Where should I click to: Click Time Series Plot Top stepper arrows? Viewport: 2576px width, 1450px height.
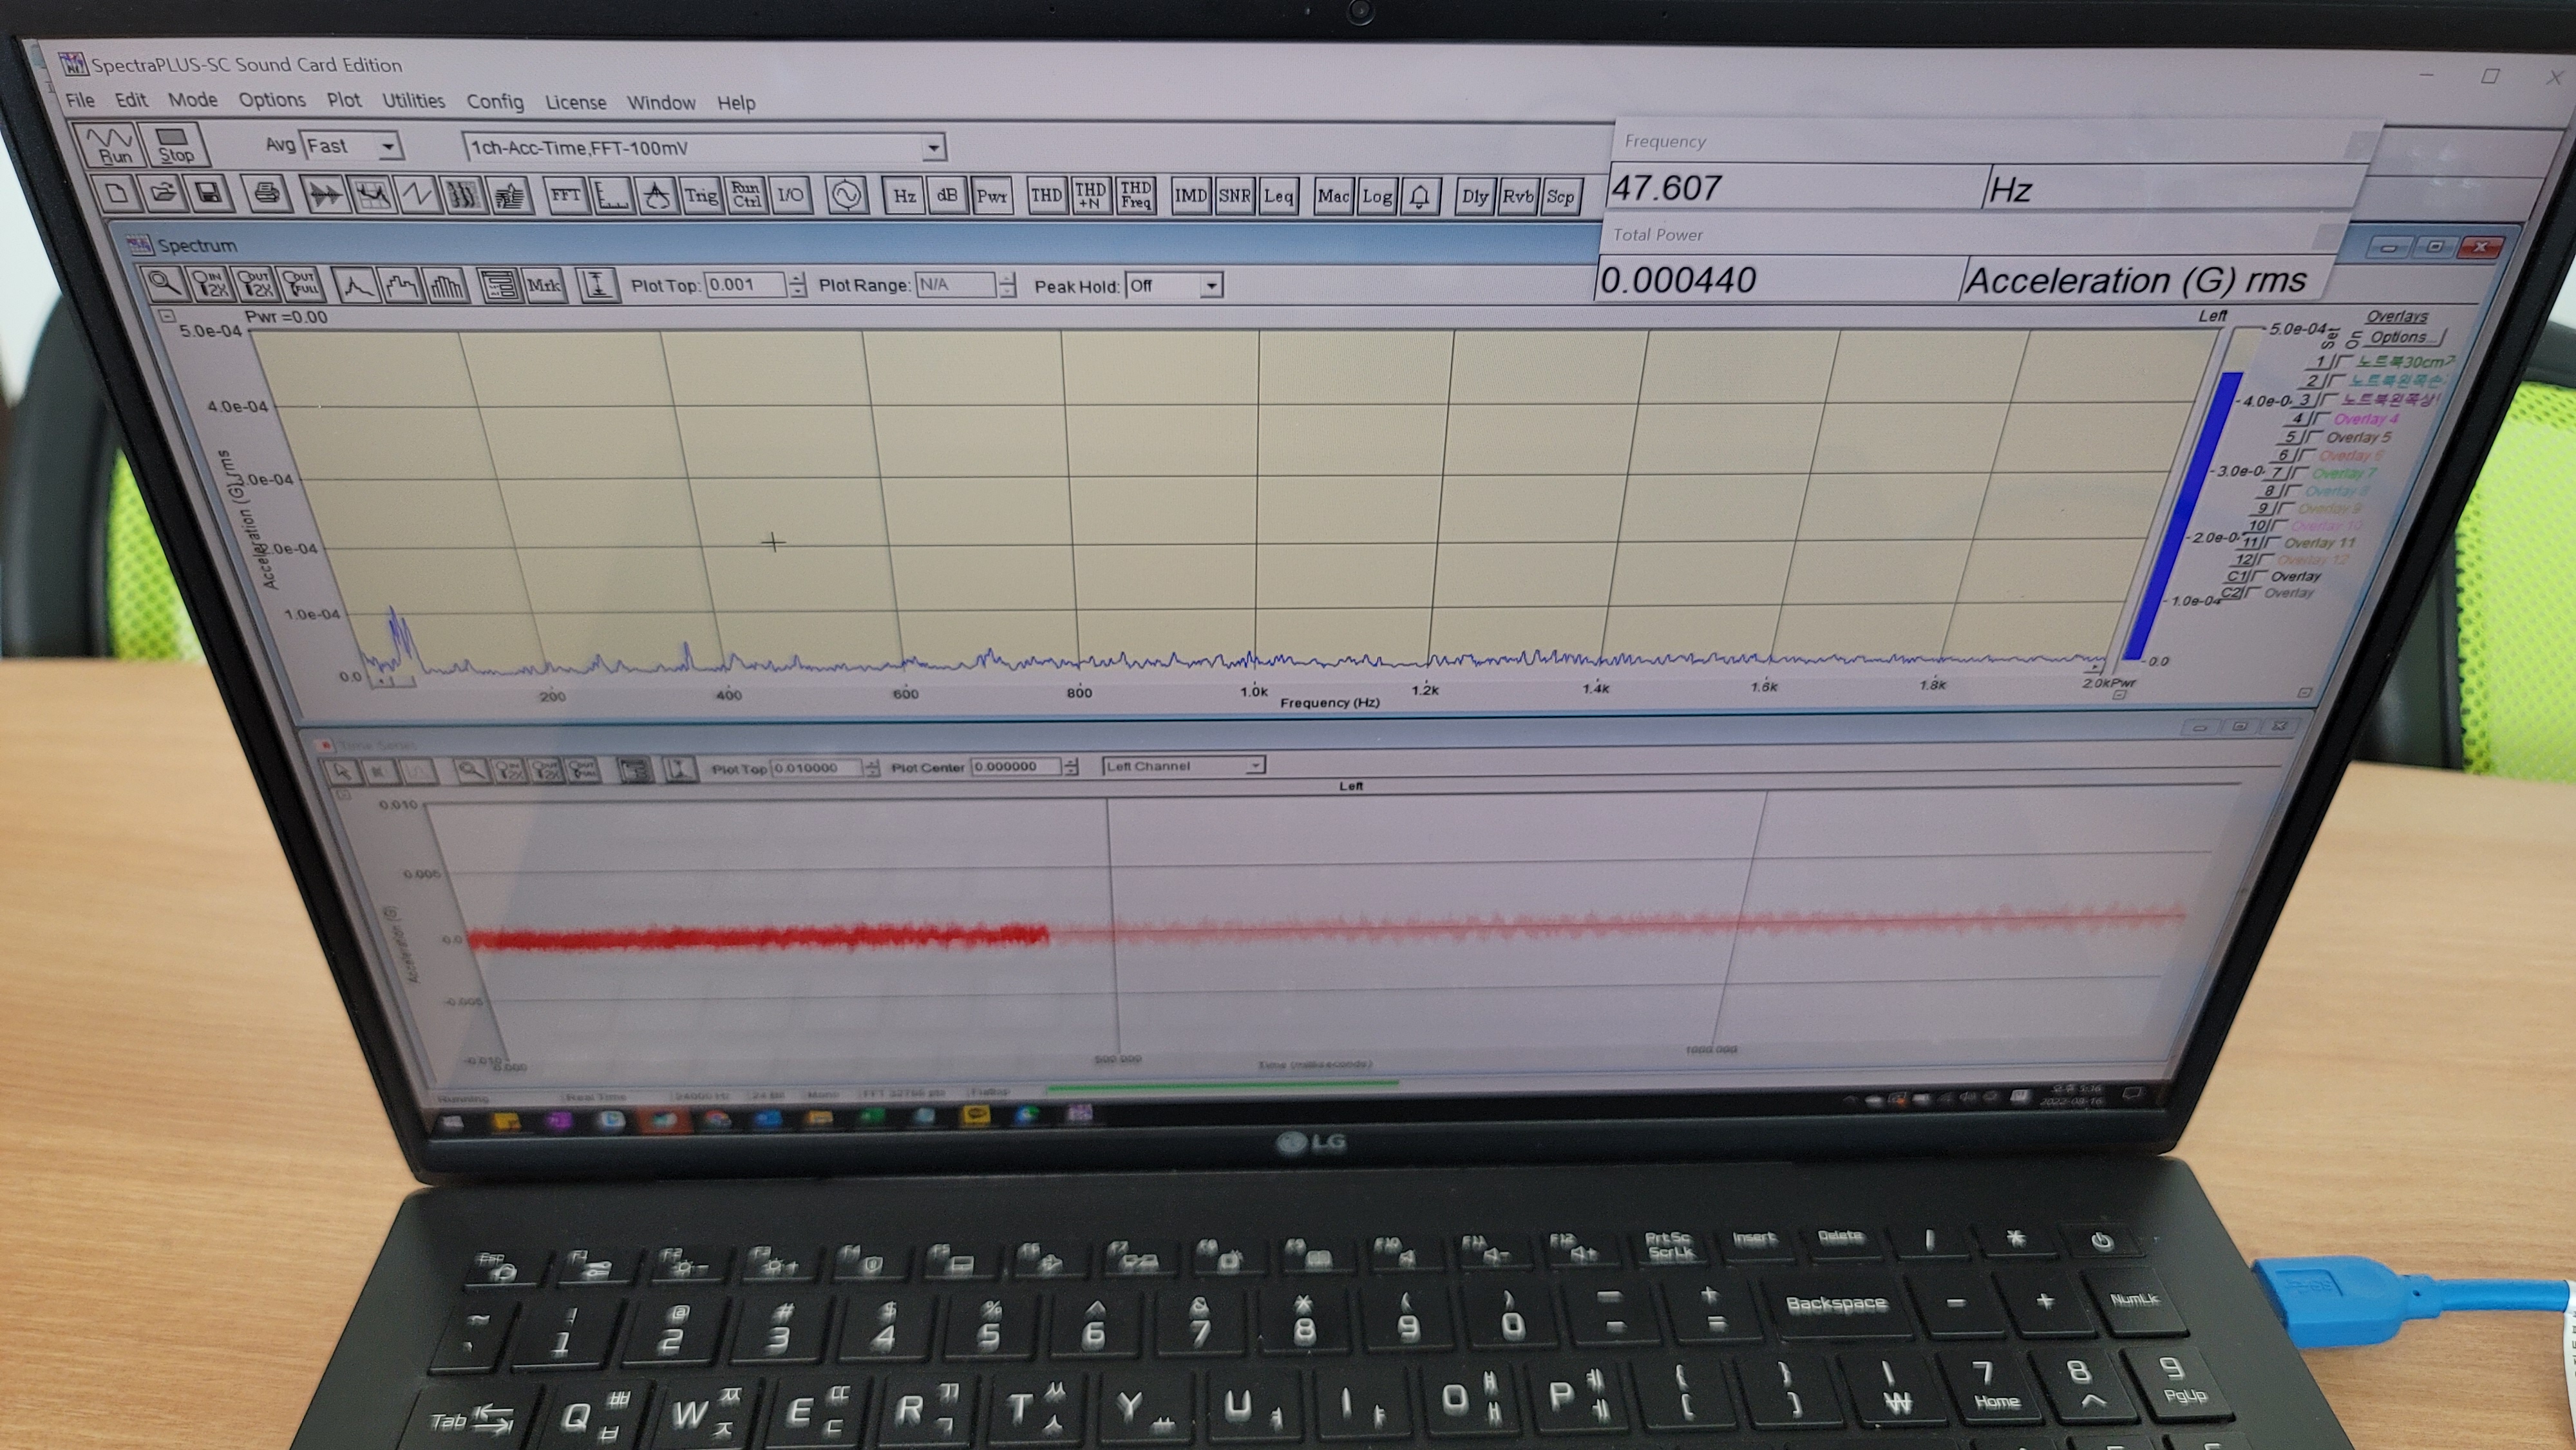872,768
